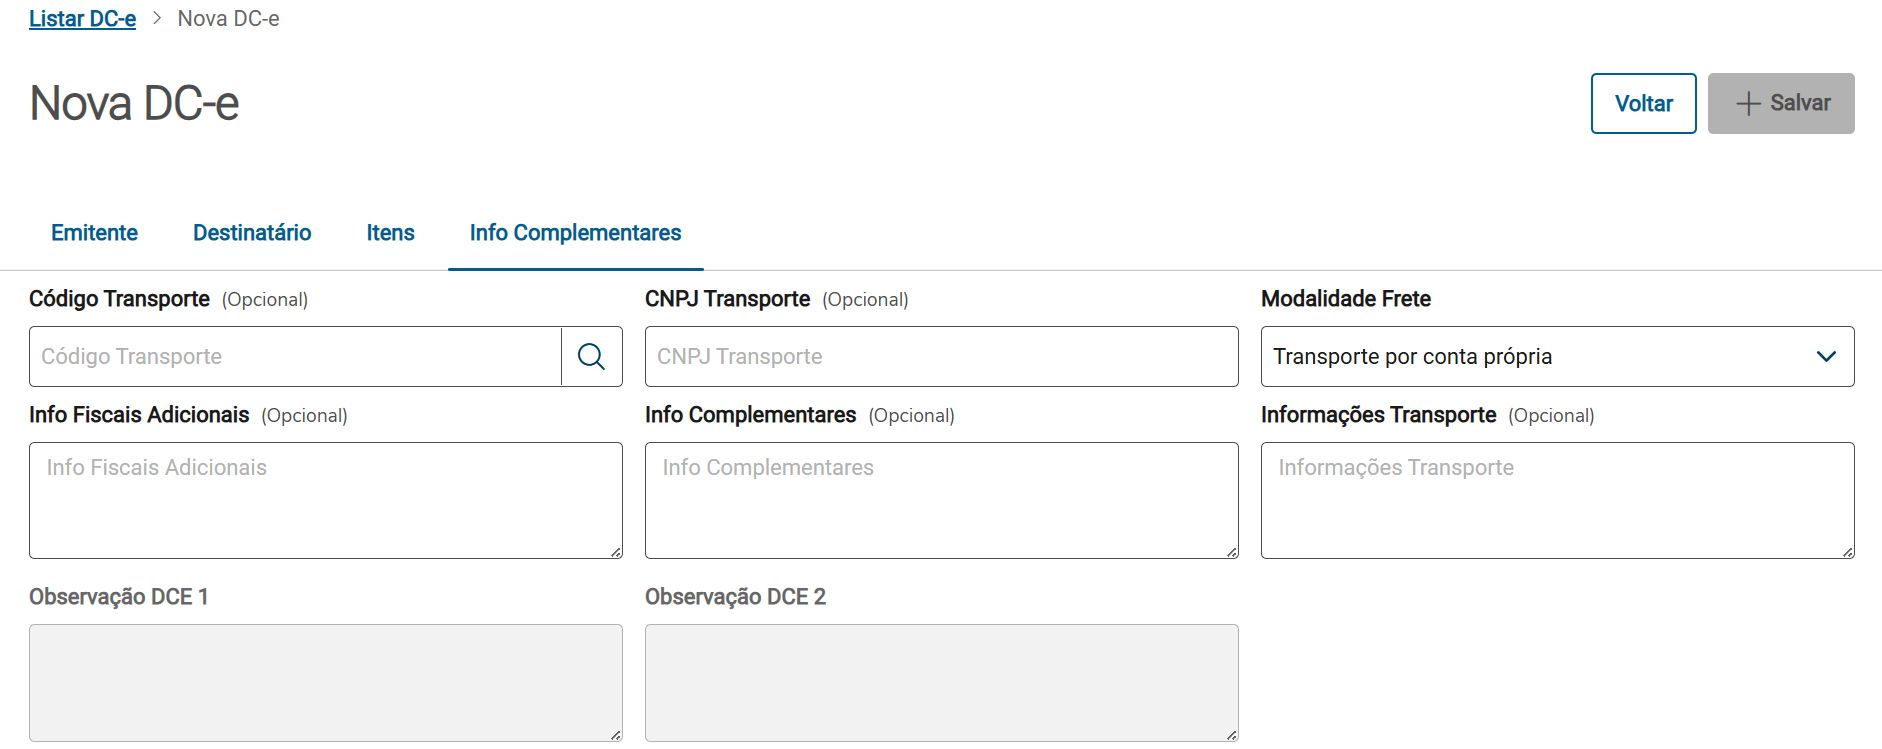The height and width of the screenshot is (749, 1882).
Task: Switch to the Emitente tab
Action: click(x=94, y=233)
